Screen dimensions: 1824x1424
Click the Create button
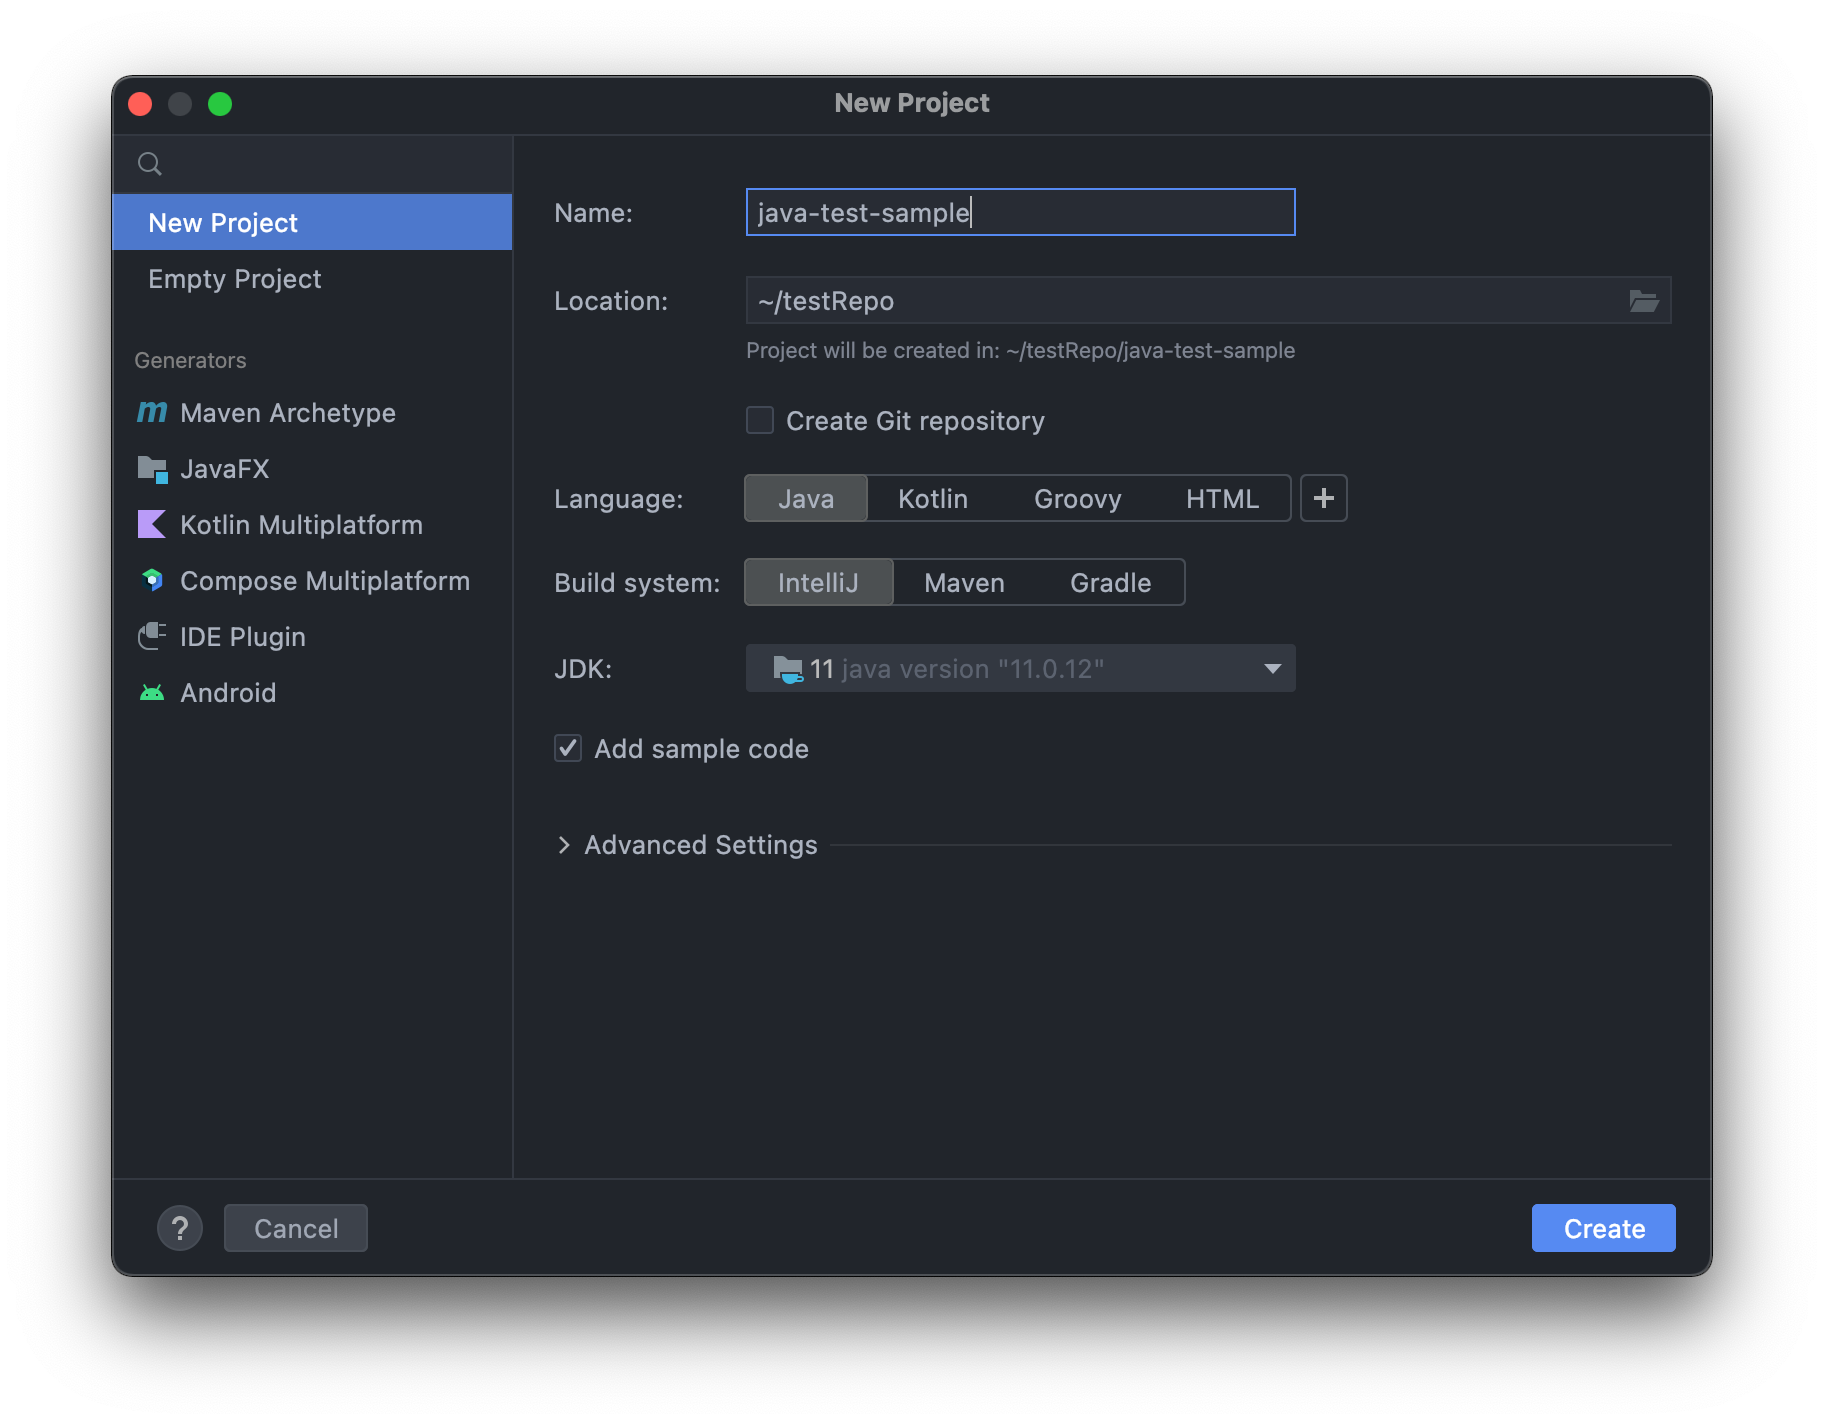point(1603,1228)
